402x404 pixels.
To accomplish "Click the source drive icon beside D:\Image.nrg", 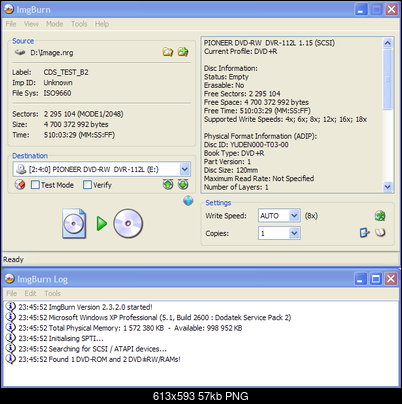I will pyautogui.click(x=20, y=52).
